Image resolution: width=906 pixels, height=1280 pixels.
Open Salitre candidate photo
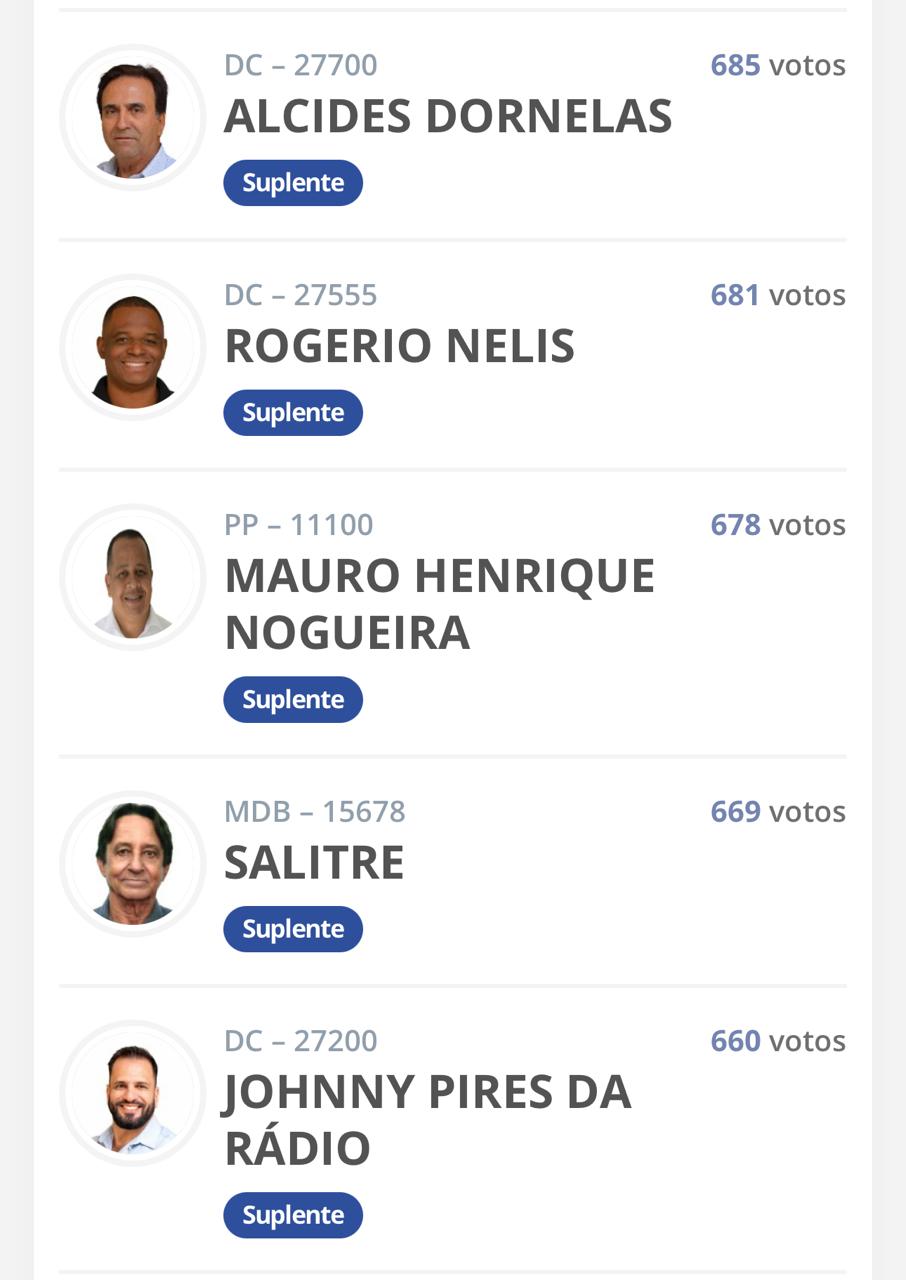(133, 864)
